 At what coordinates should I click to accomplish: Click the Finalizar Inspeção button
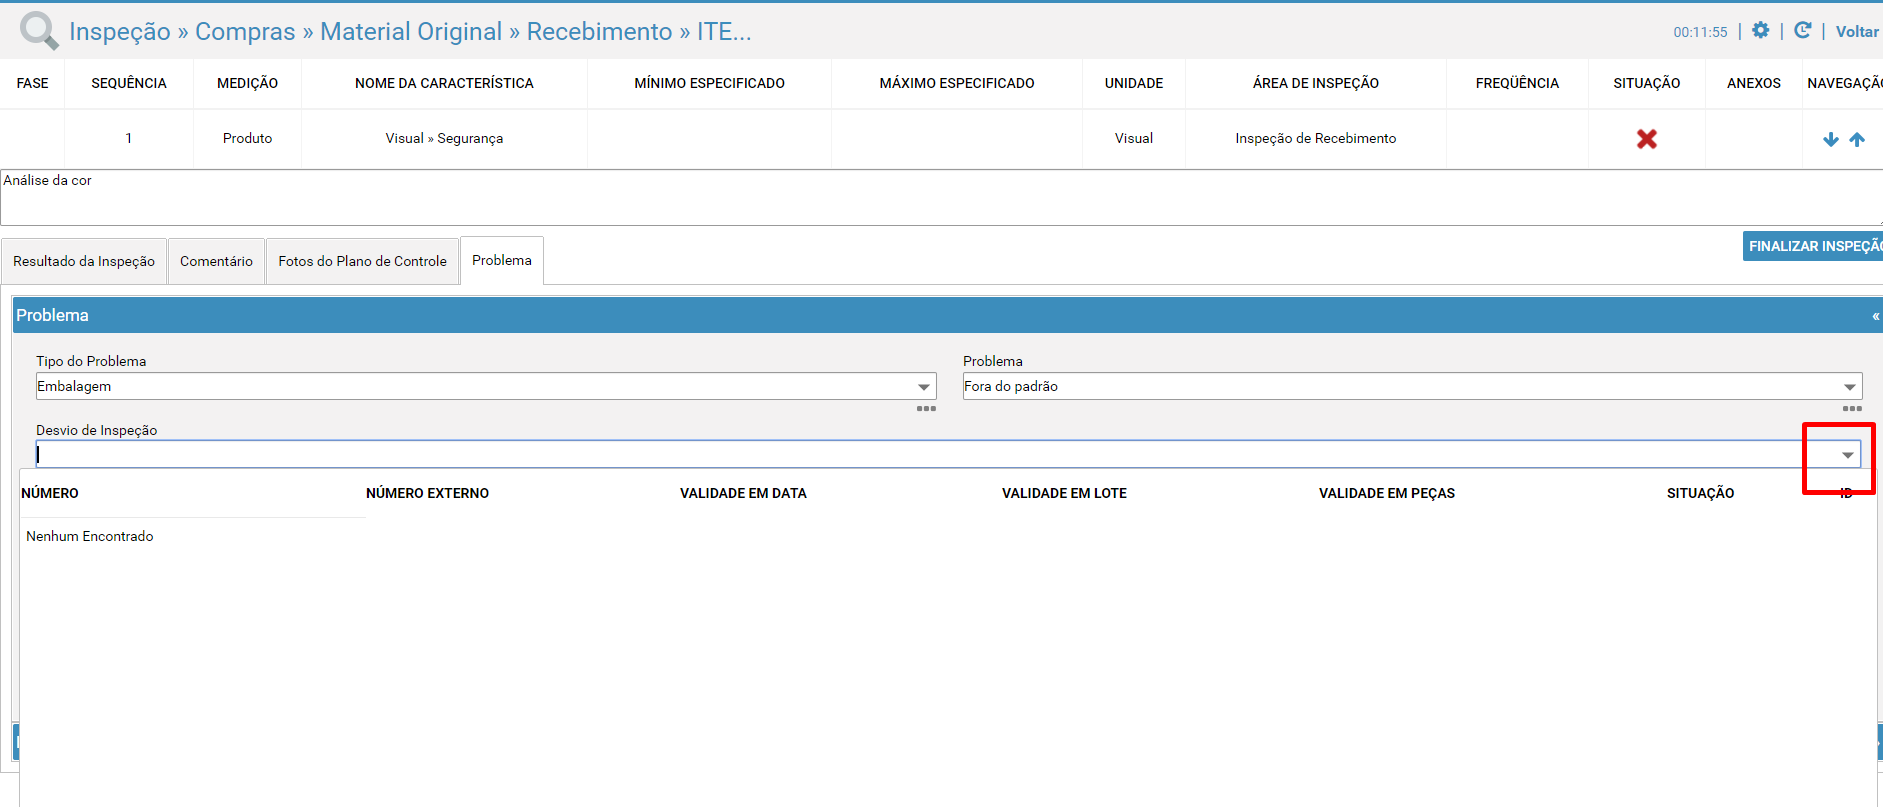click(1813, 246)
